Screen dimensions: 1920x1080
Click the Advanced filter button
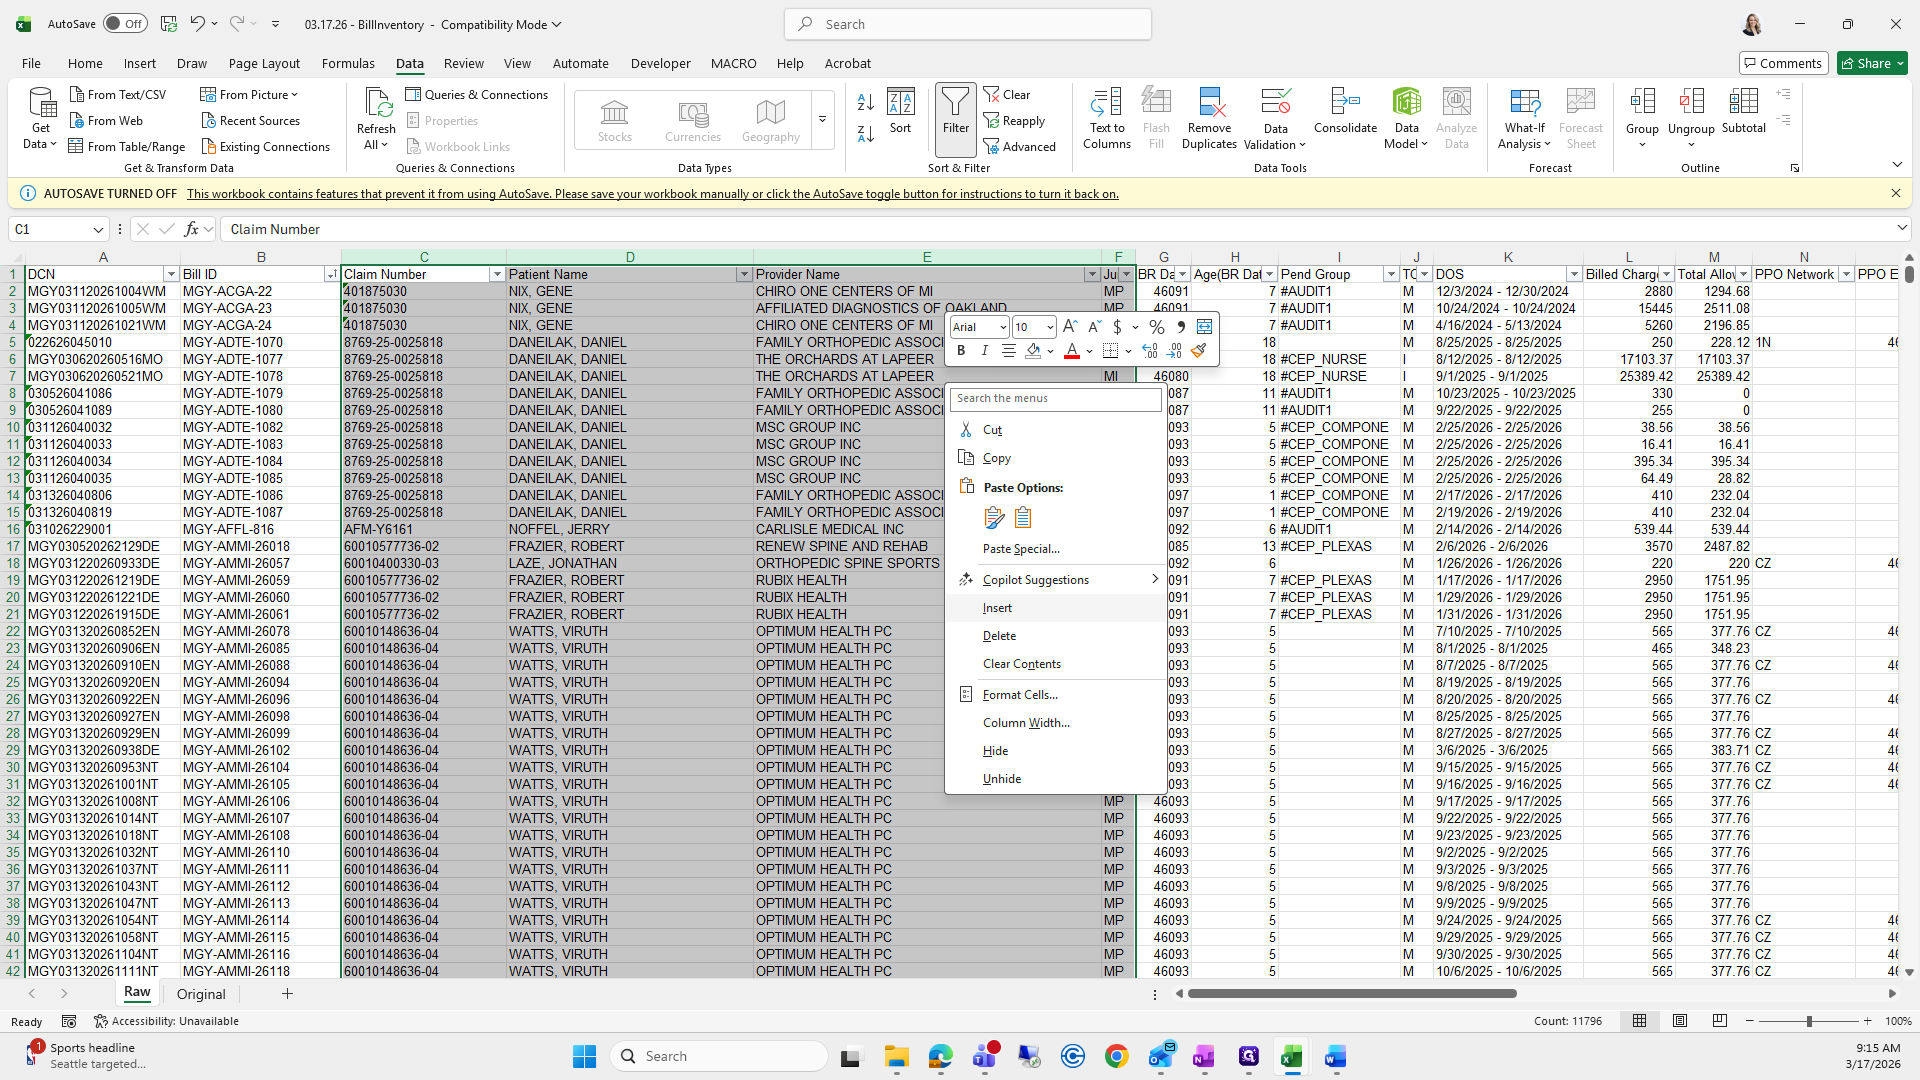(x=1020, y=147)
